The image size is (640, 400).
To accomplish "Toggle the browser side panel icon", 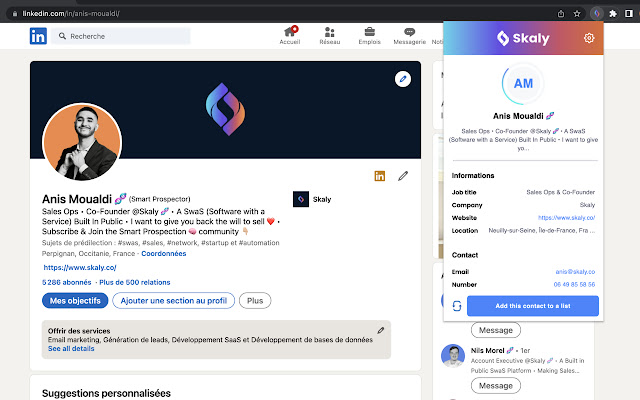I will (629, 13).
